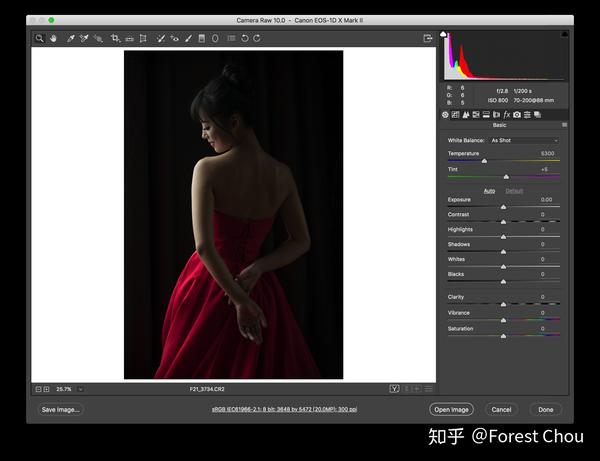Screen dimensions: 600x461
Task: Click the Save Image button
Action: (60, 409)
